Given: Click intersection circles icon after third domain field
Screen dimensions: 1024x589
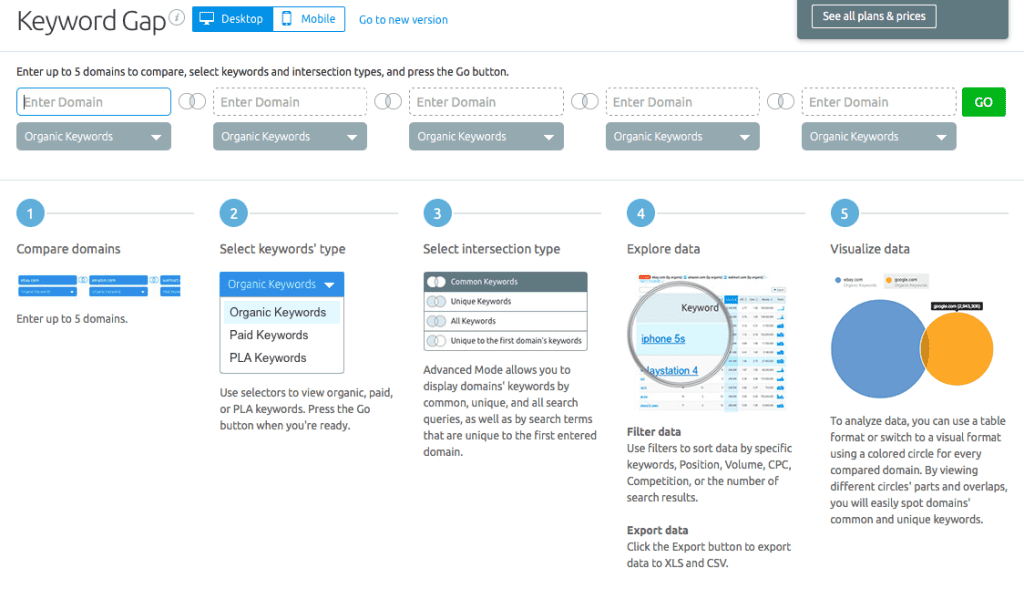Looking at the screenshot, I should [585, 102].
